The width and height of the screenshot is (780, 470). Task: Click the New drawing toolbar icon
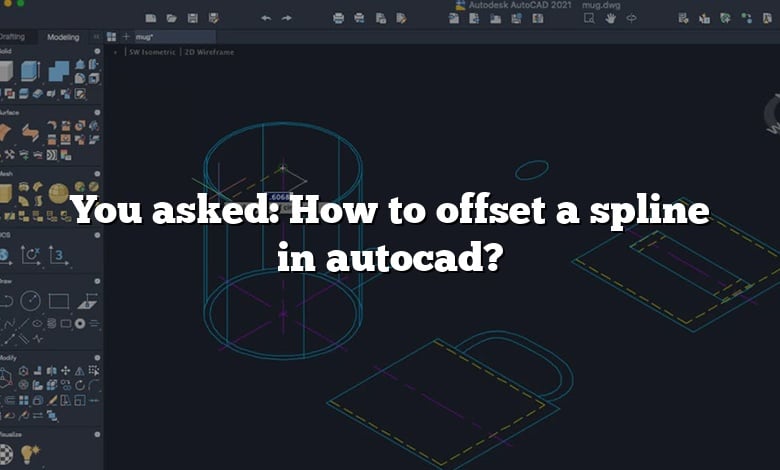tap(151, 18)
